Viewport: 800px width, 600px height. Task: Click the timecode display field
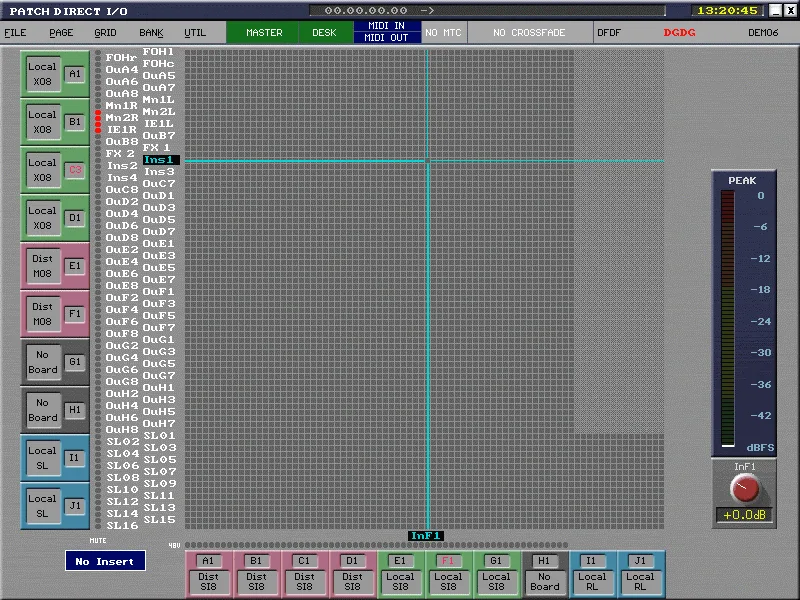click(x=487, y=11)
